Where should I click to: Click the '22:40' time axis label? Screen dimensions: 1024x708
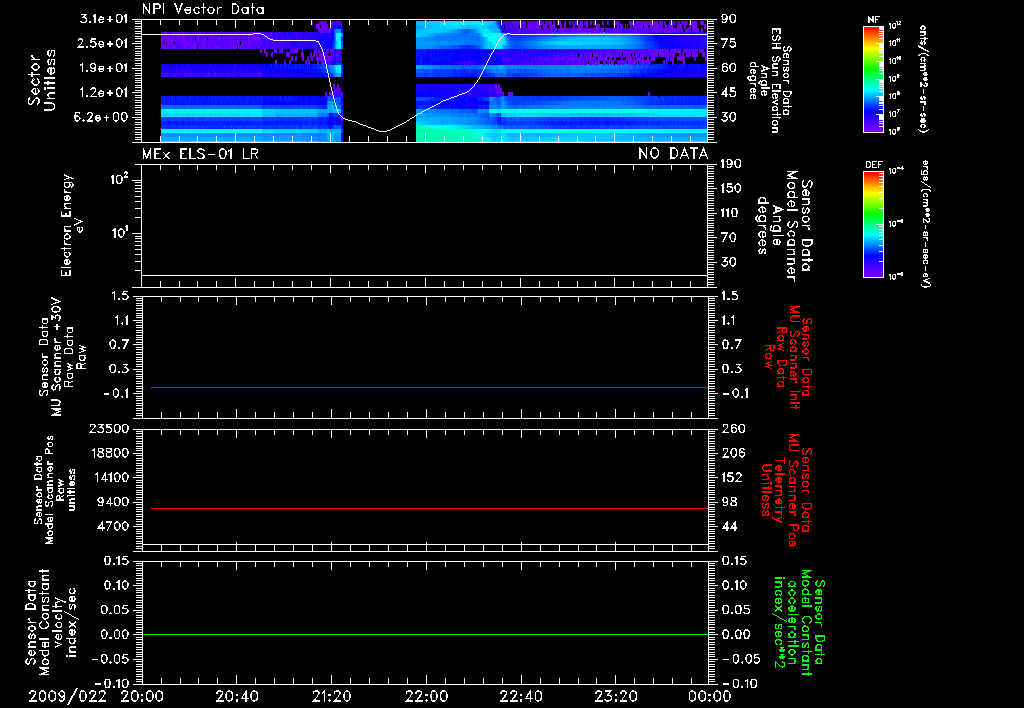(520, 696)
